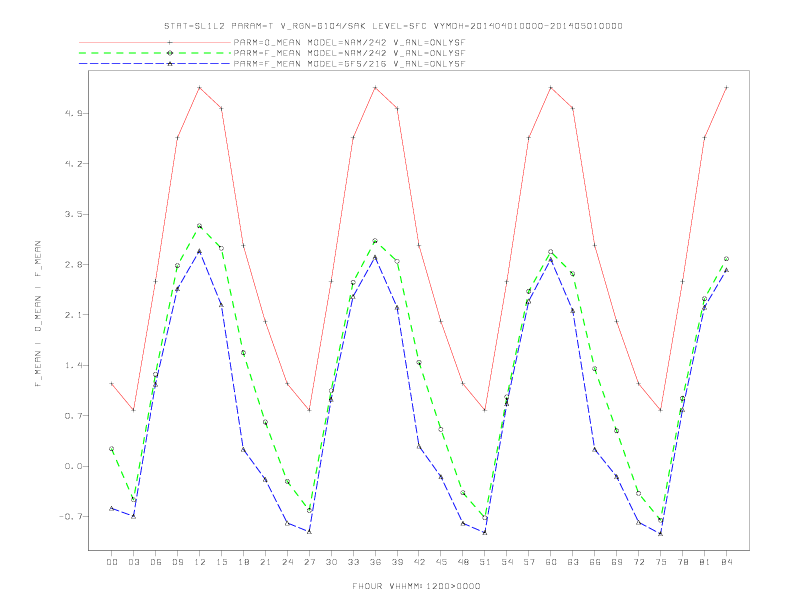This screenshot has width=792, height=612.
Task: Click the 39 forecast hour tick label
Action: click(397, 562)
